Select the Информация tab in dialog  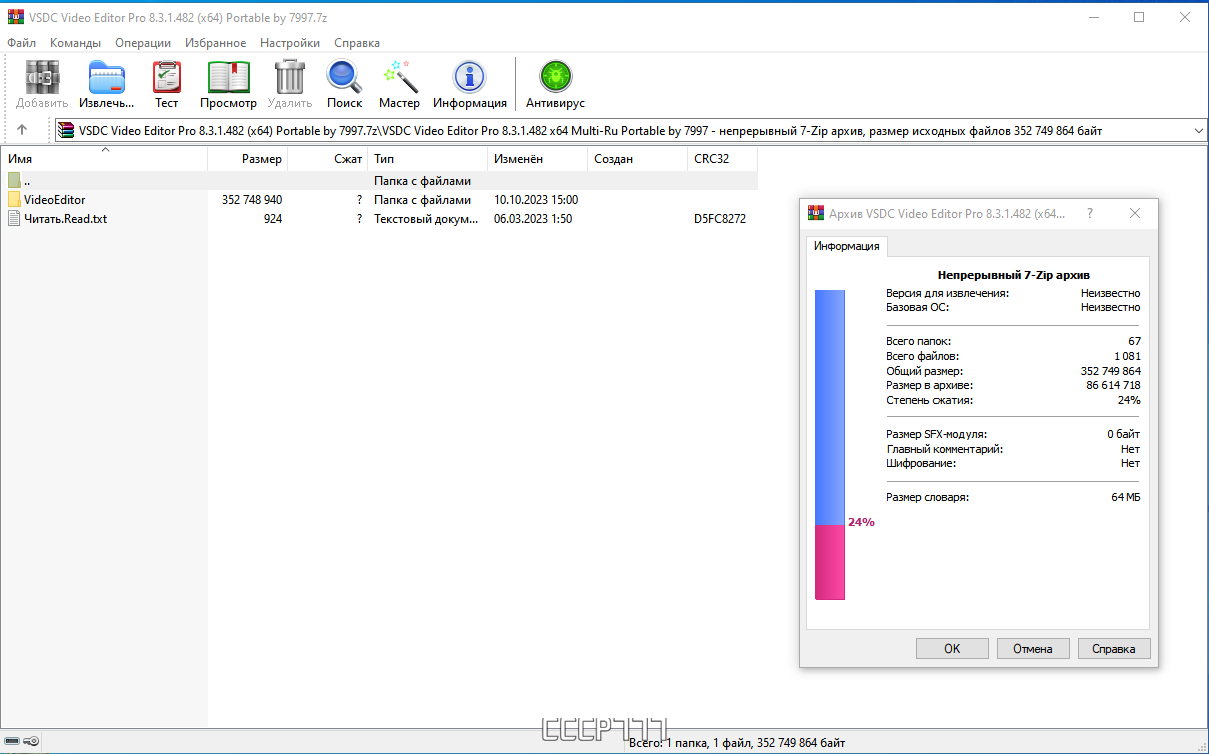pyautogui.click(x=846, y=246)
